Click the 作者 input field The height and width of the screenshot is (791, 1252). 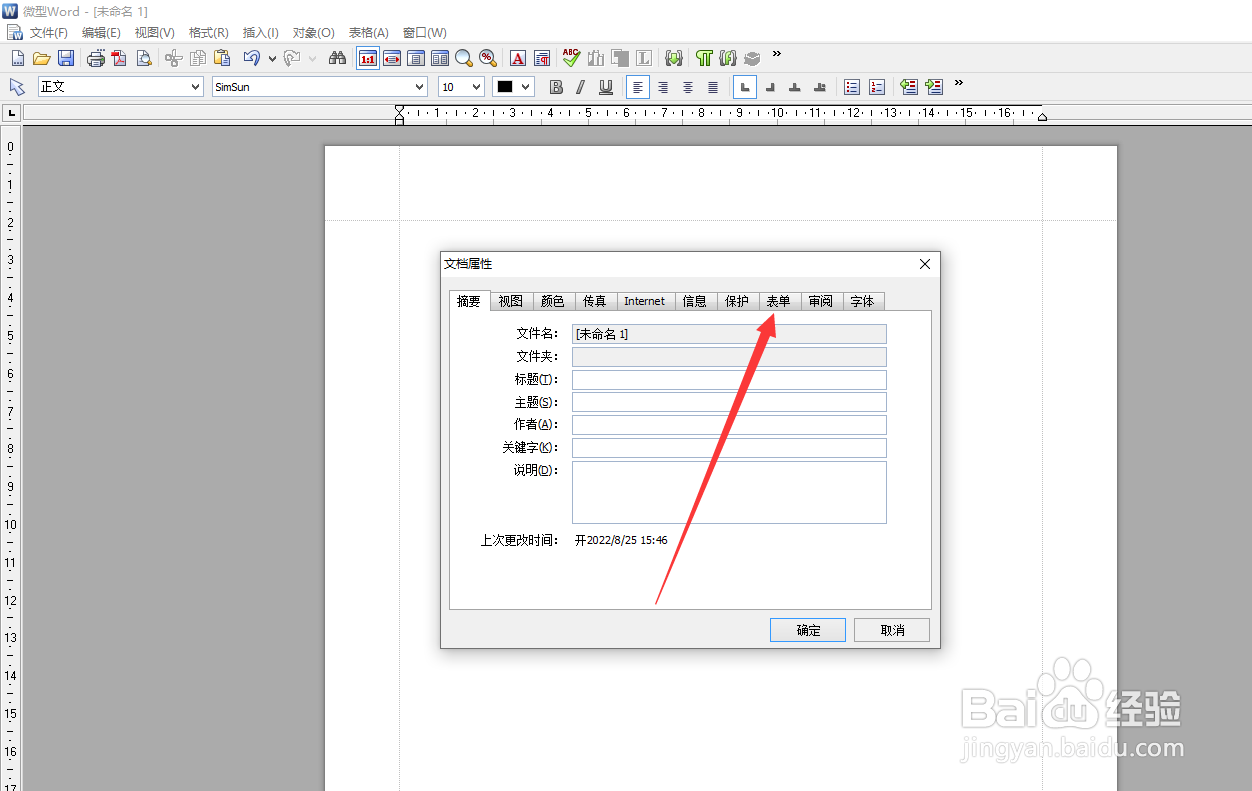point(729,425)
